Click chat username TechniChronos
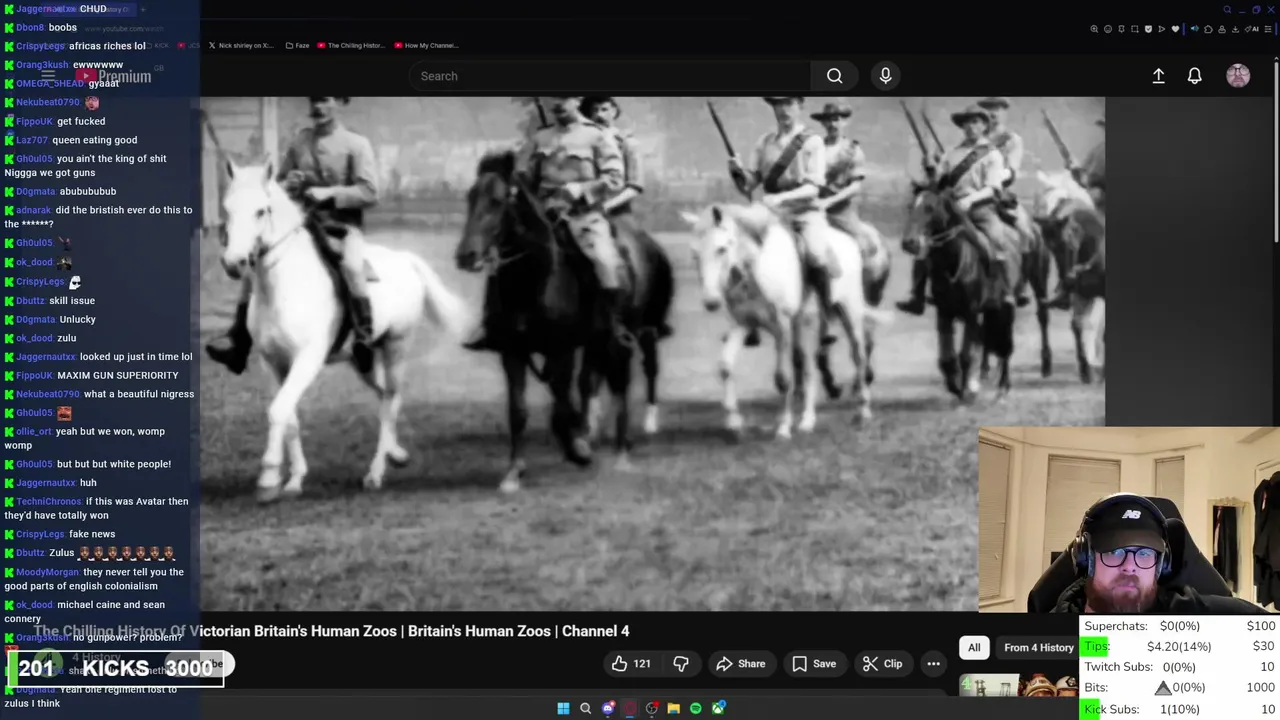1280x720 pixels. click(x=49, y=502)
